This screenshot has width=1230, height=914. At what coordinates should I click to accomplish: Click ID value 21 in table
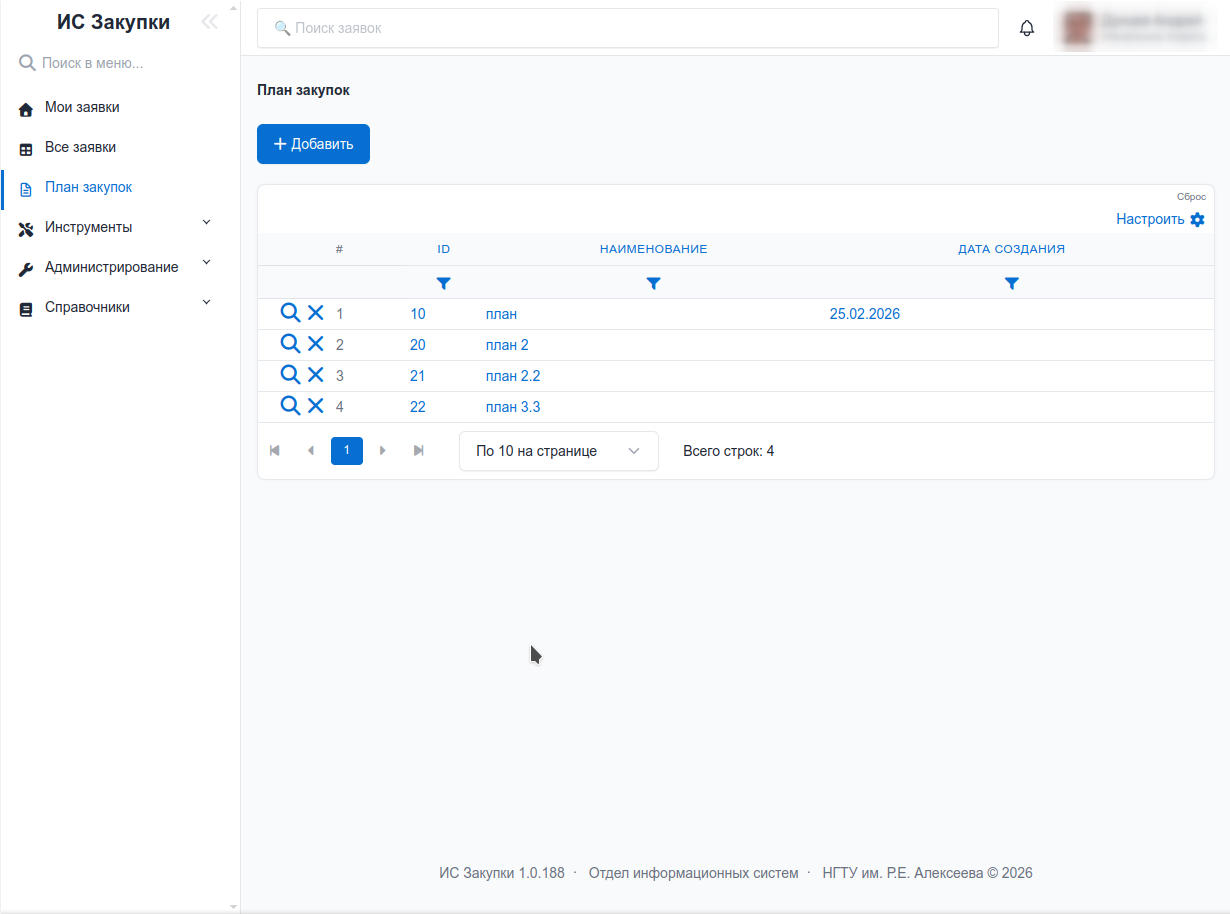[418, 376]
